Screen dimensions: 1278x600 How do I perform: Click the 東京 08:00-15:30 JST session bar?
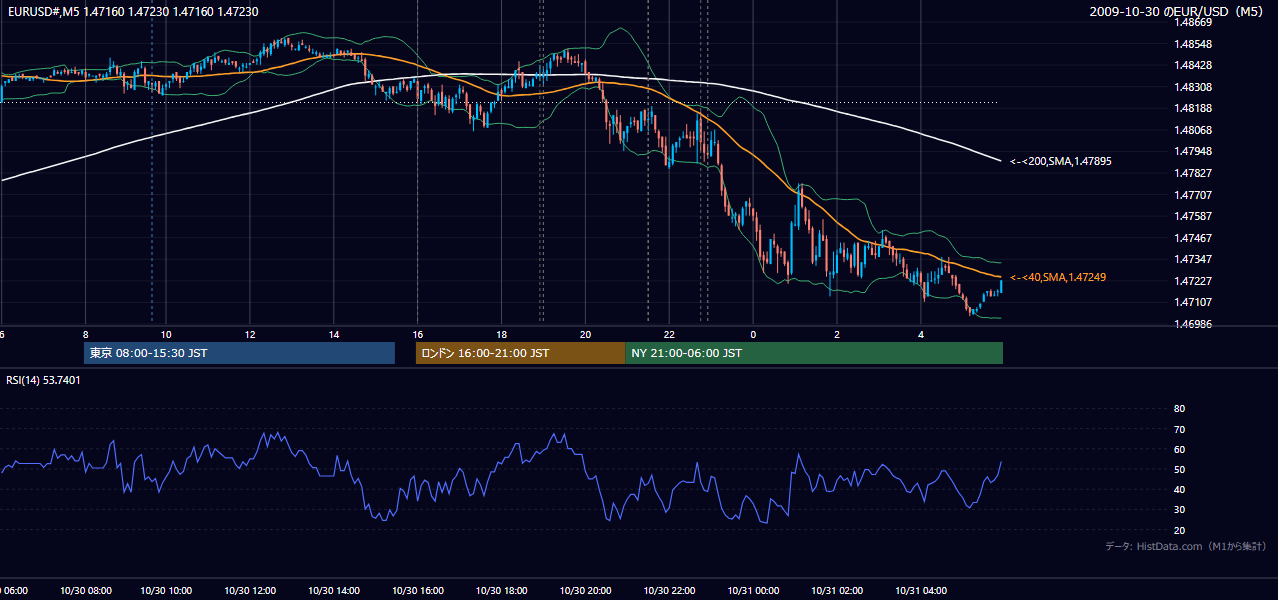point(240,353)
